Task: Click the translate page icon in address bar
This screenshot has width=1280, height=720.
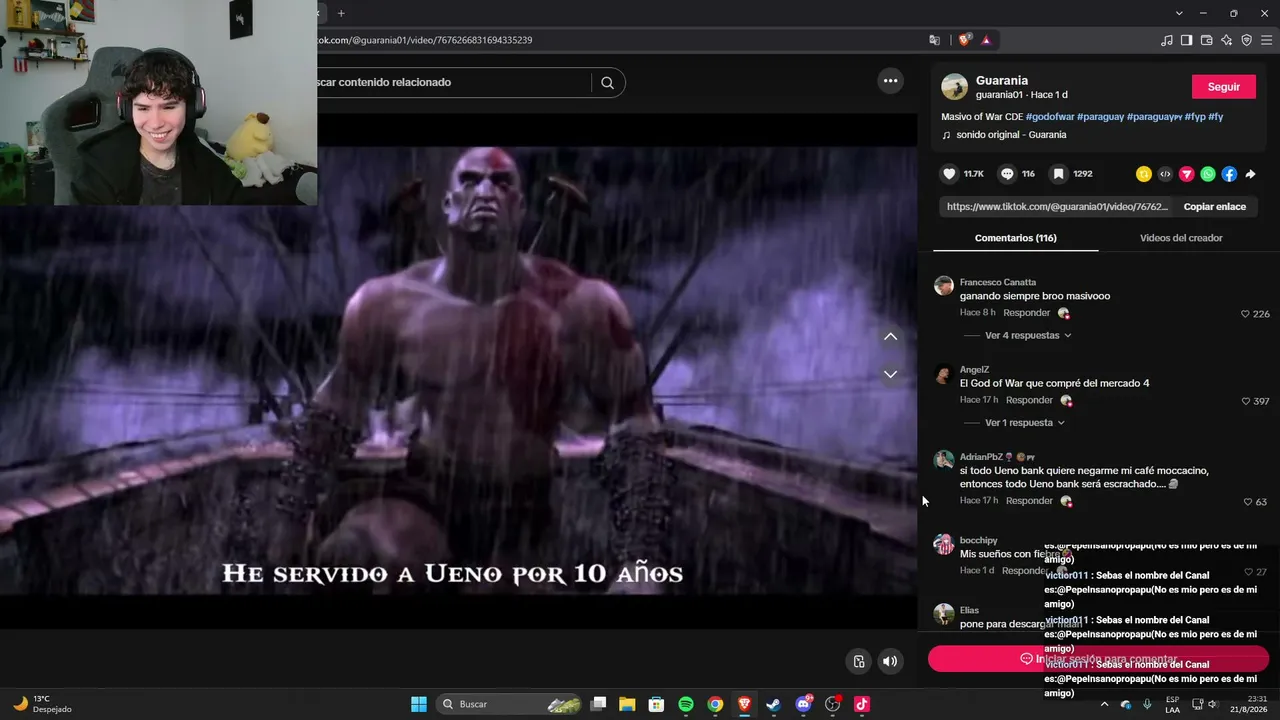Action: pyautogui.click(x=934, y=40)
